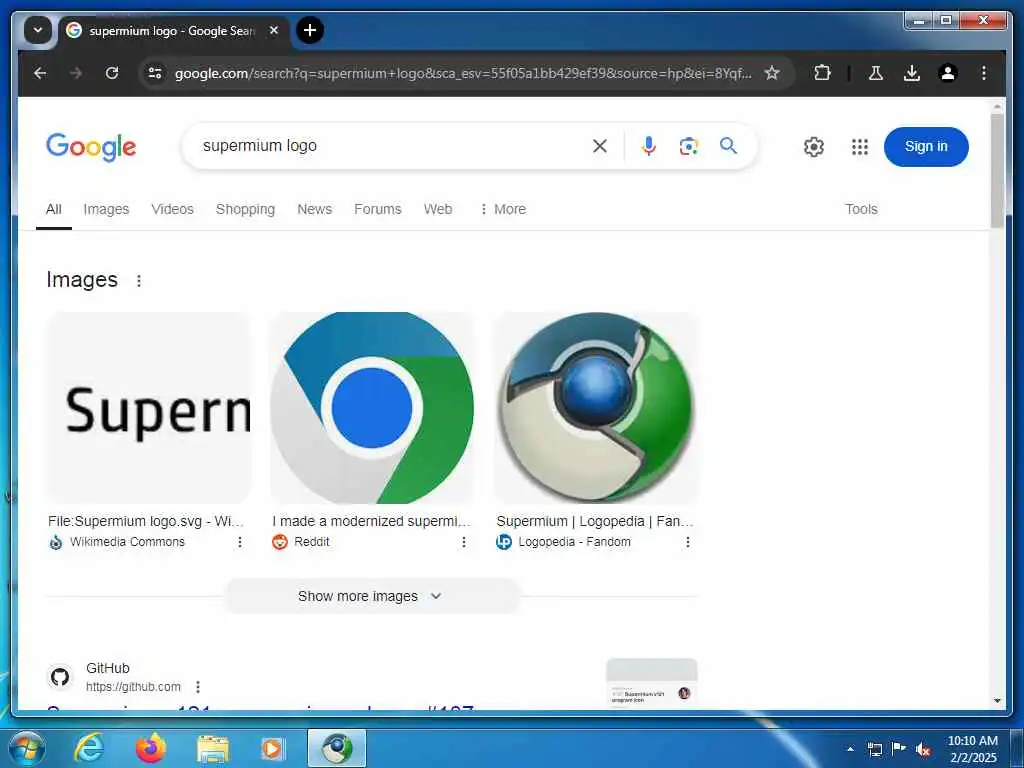Open Windows Explorer from taskbar

coord(213,748)
